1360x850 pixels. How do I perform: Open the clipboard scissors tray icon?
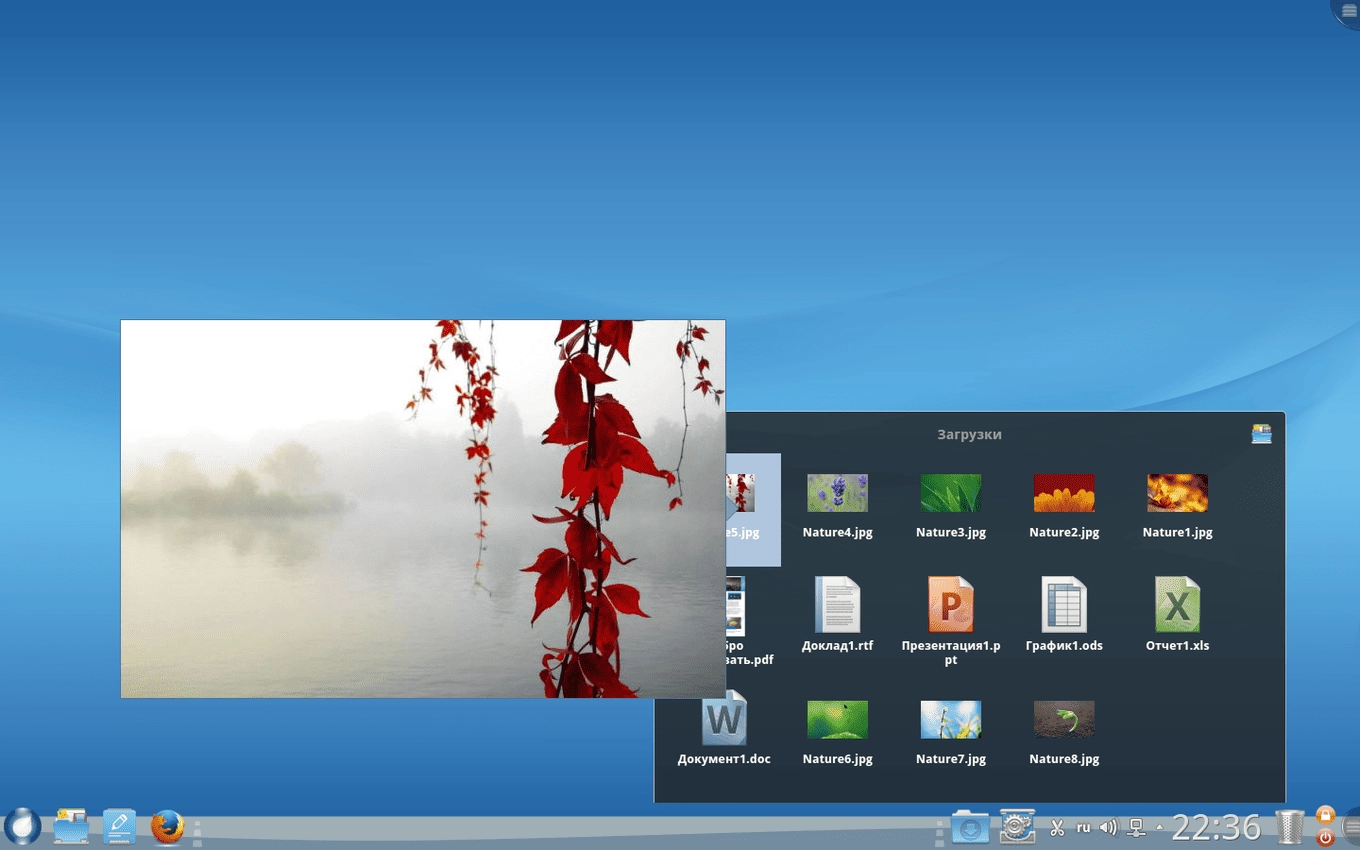(1057, 828)
